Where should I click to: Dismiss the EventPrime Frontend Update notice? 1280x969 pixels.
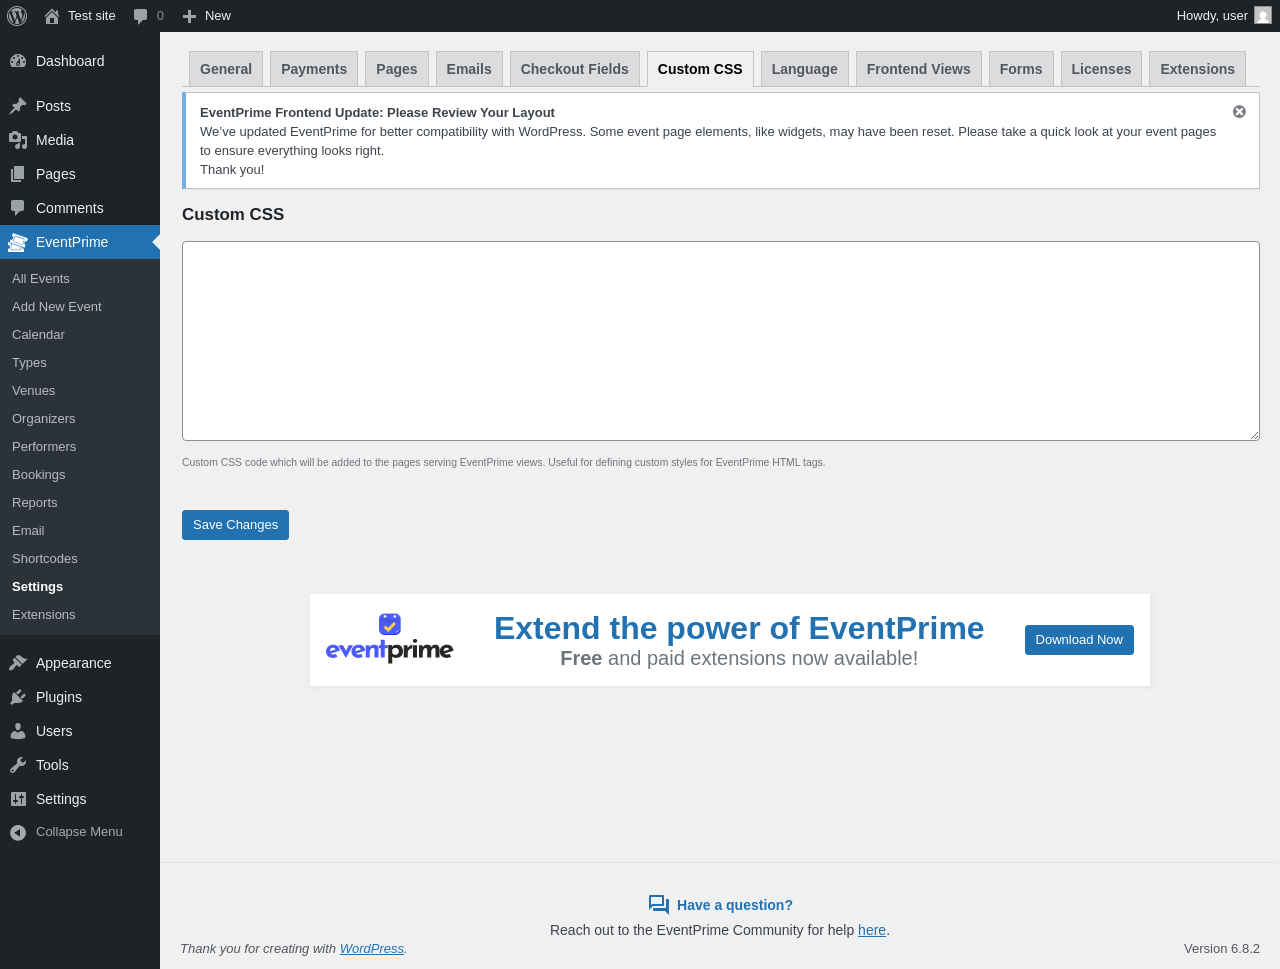tap(1239, 112)
